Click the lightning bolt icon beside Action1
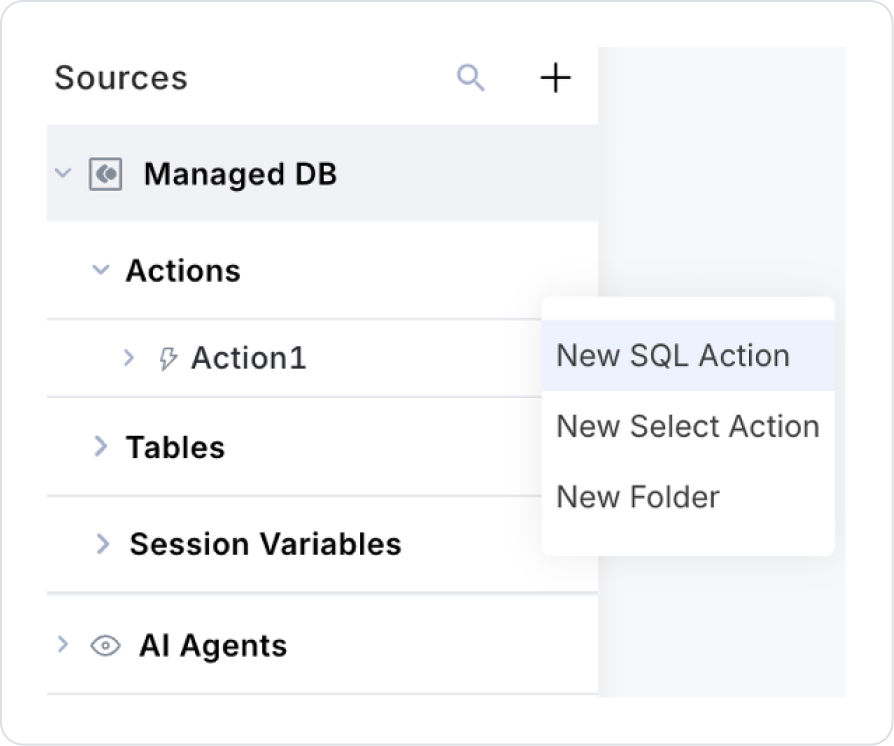The width and height of the screenshot is (894, 746). [x=169, y=358]
